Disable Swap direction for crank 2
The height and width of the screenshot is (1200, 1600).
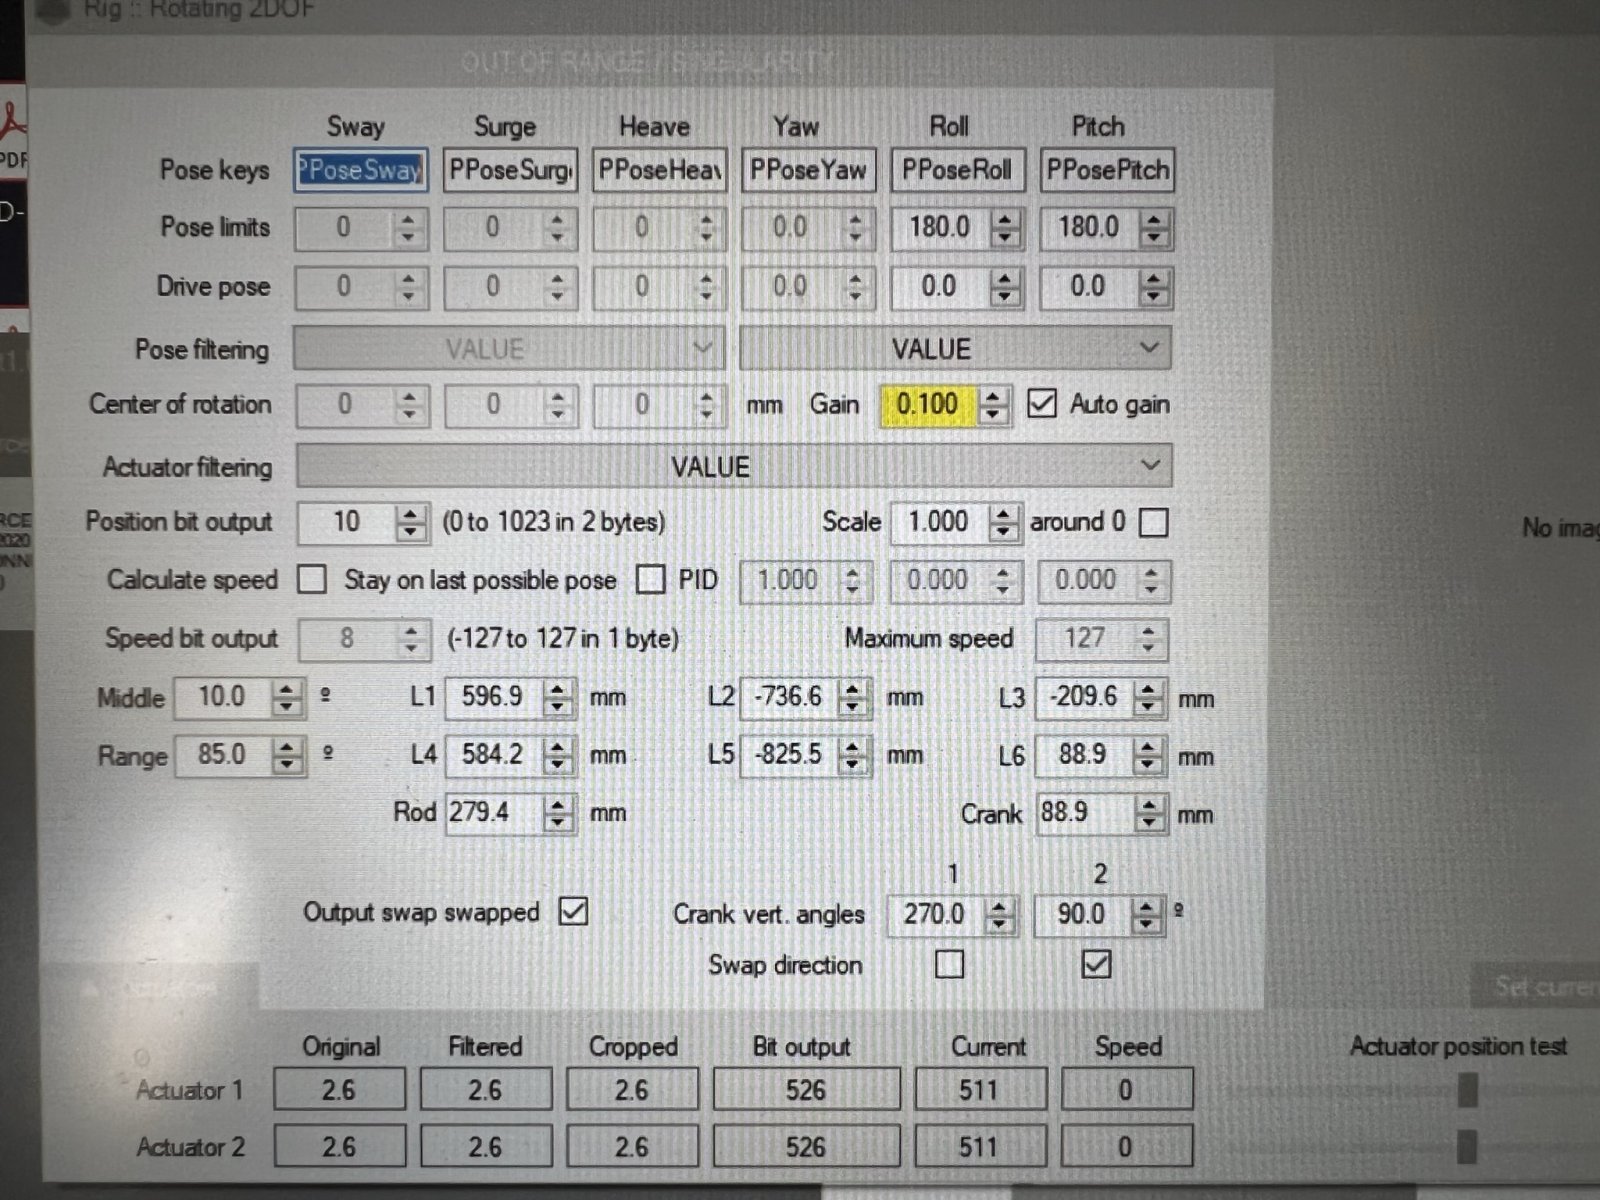tap(1096, 964)
